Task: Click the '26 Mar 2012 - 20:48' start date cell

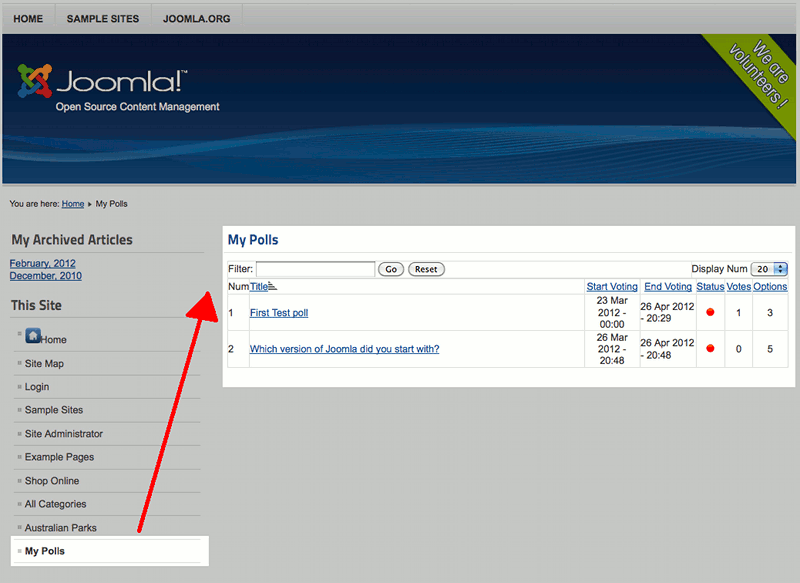Action: (x=612, y=349)
